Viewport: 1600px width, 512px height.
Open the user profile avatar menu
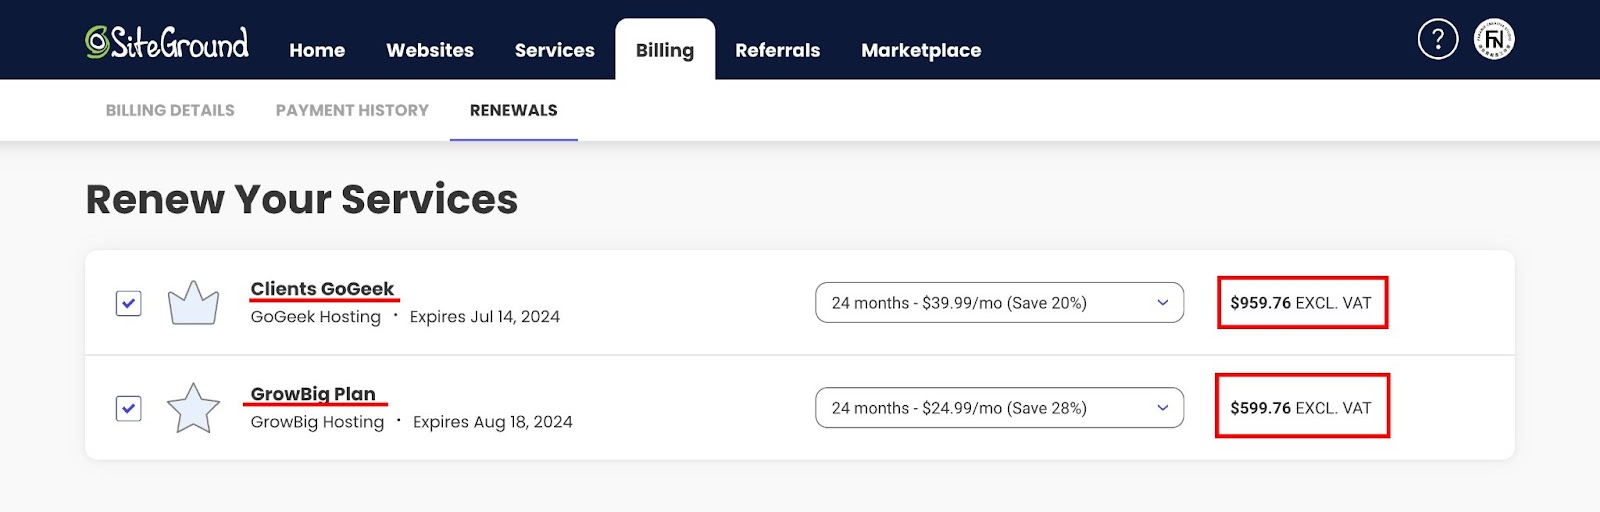click(1494, 39)
